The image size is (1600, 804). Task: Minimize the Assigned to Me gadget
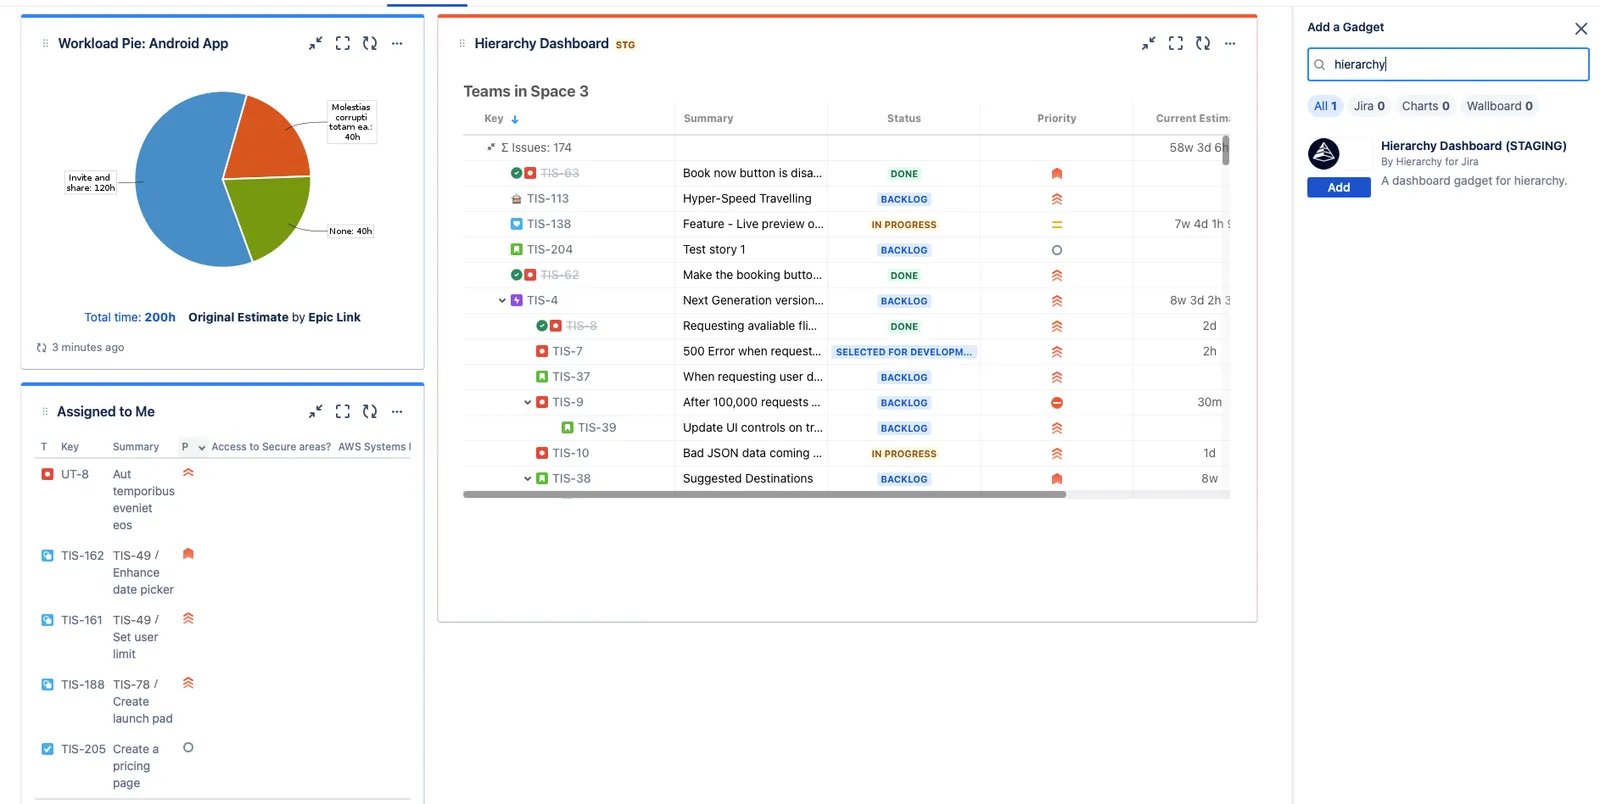[315, 411]
